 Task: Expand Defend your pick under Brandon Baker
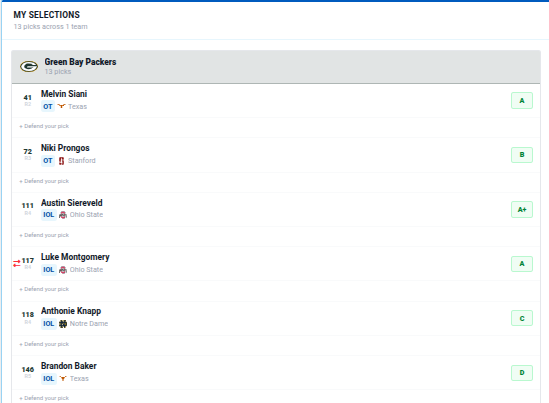(44, 398)
